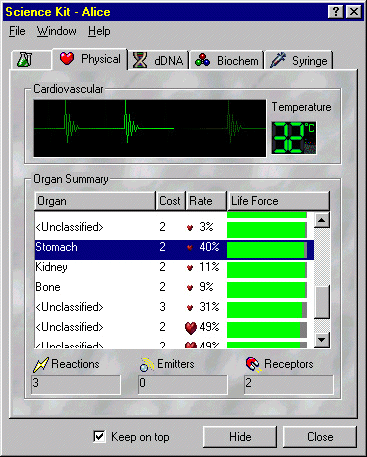367x457 pixels.
Task: Sort by the Organ column header
Action: [95, 201]
